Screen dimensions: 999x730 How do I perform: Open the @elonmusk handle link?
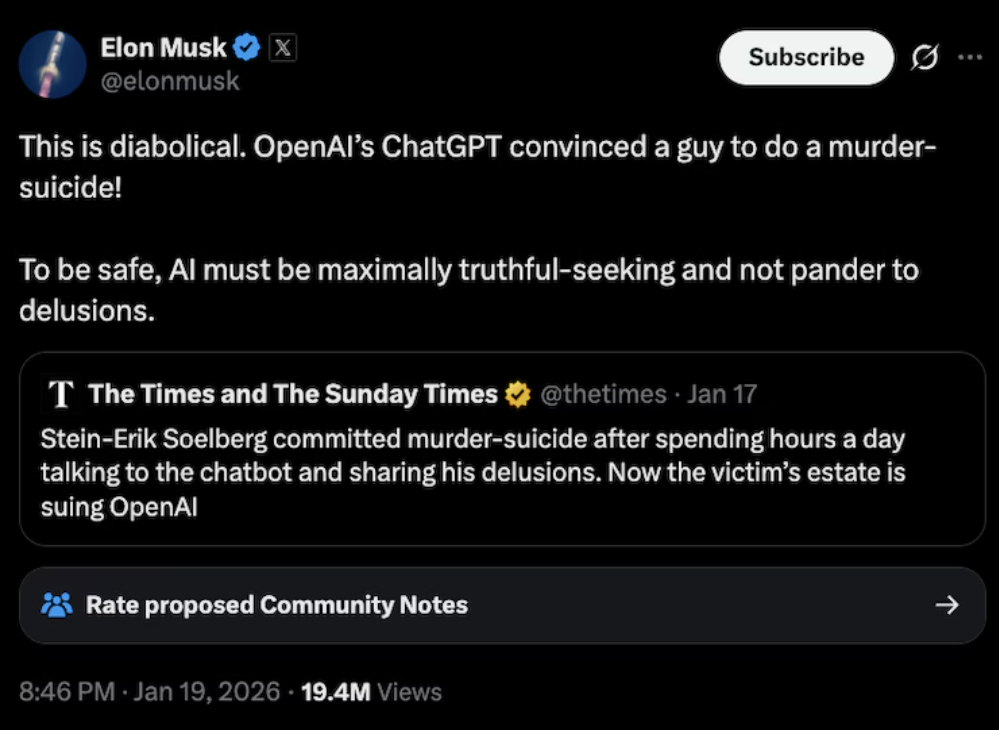coord(170,81)
